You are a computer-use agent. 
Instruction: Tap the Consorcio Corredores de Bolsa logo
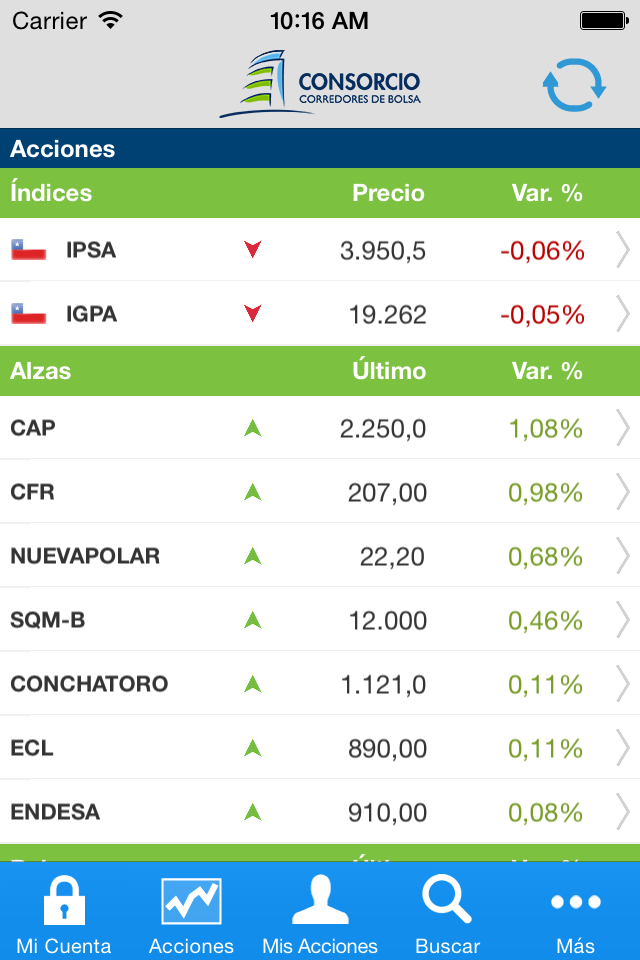click(320, 84)
